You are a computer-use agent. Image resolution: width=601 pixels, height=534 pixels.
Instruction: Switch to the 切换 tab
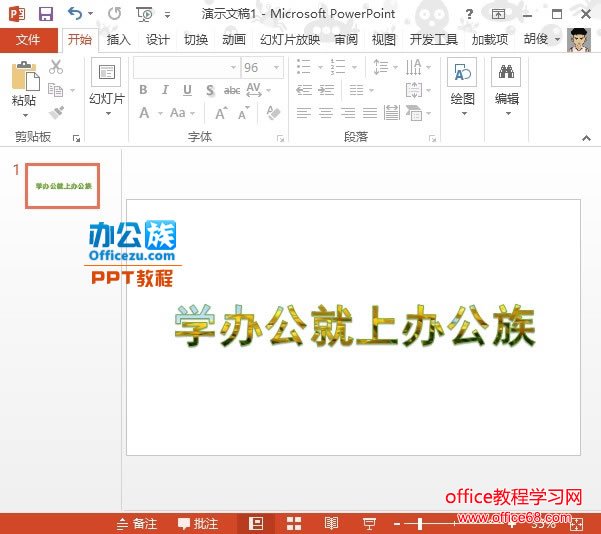pyautogui.click(x=196, y=39)
